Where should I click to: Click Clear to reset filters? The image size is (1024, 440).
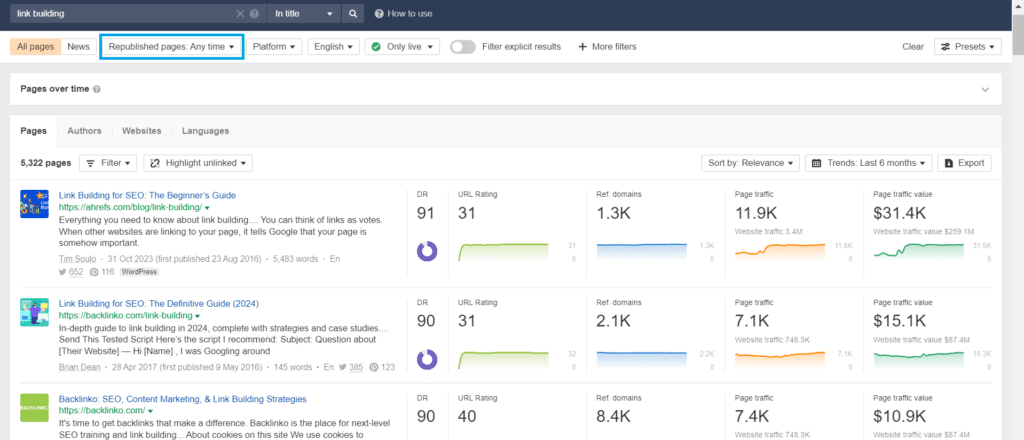tap(913, 47)
